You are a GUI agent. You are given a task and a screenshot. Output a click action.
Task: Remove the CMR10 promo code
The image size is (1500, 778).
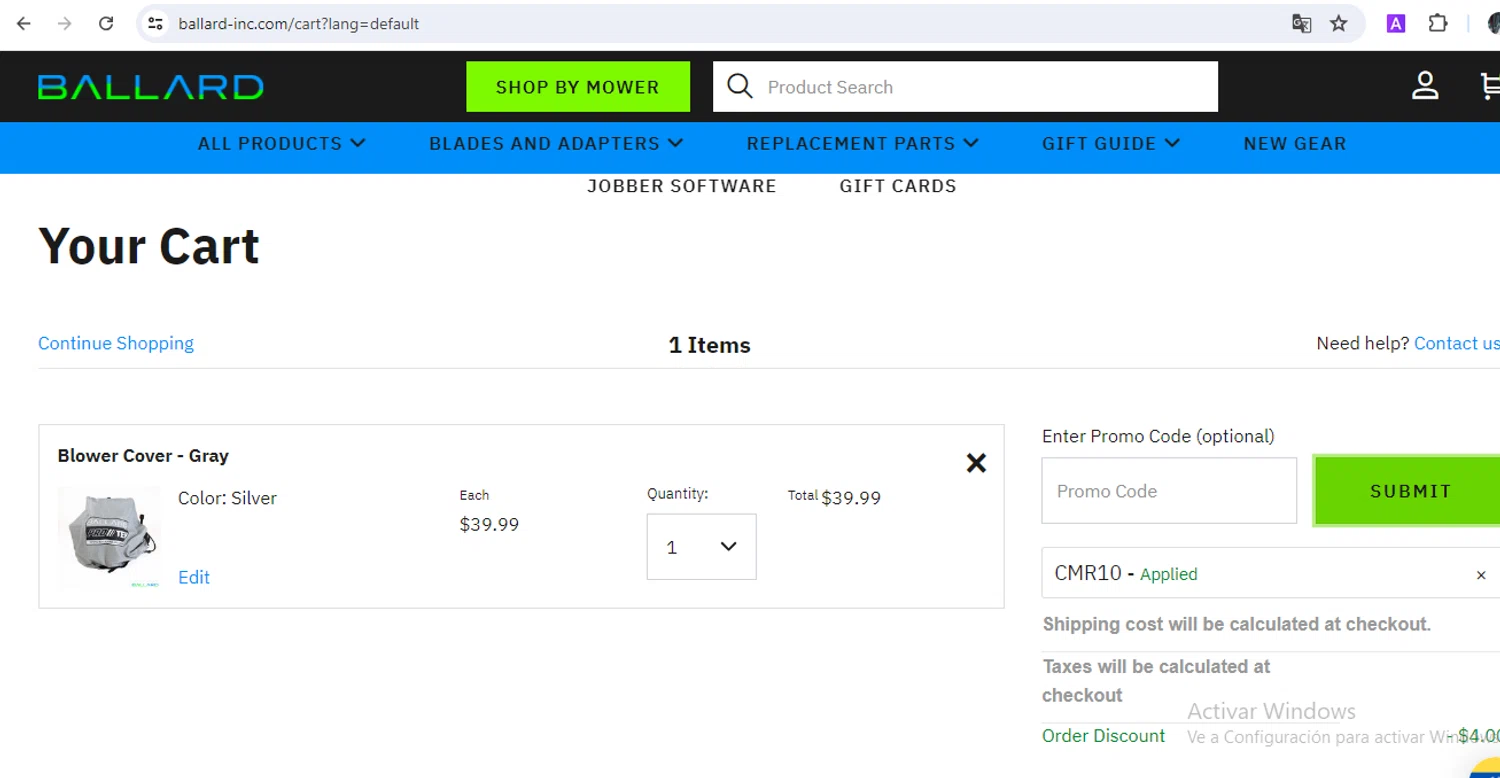coord(1481,575)
